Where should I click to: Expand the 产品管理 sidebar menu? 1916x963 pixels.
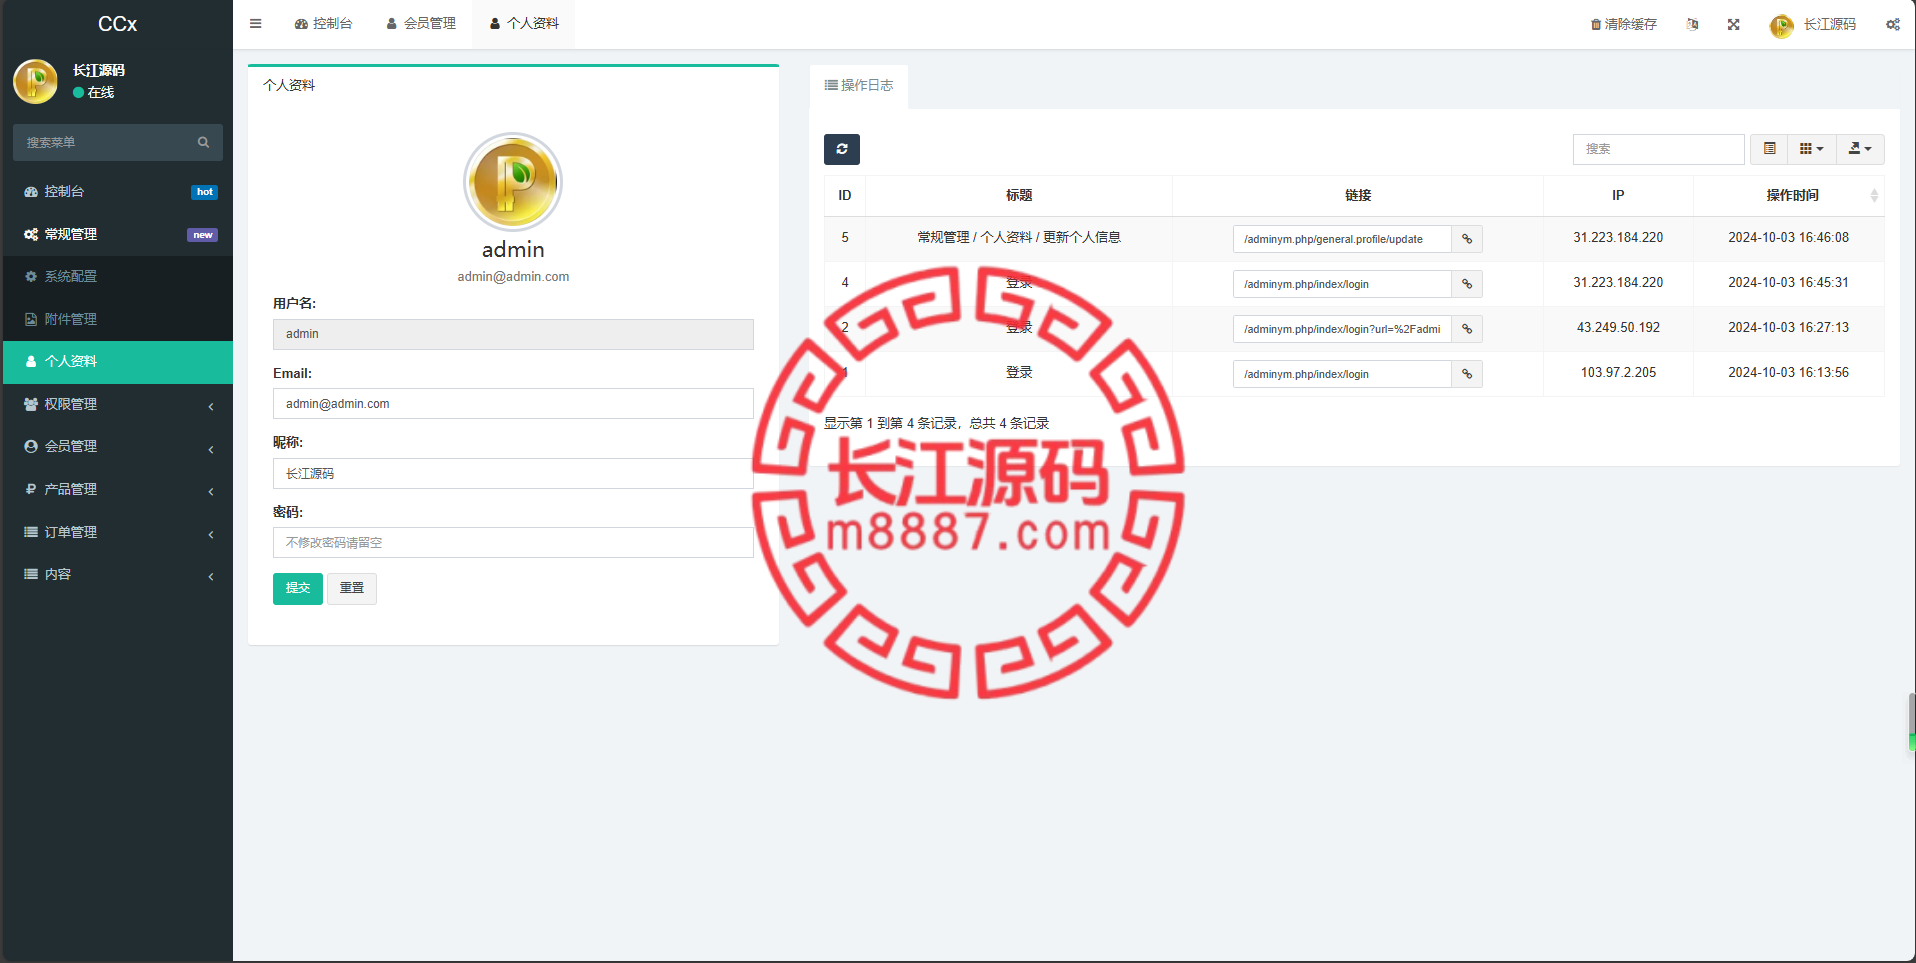click(x=118, y=489)
